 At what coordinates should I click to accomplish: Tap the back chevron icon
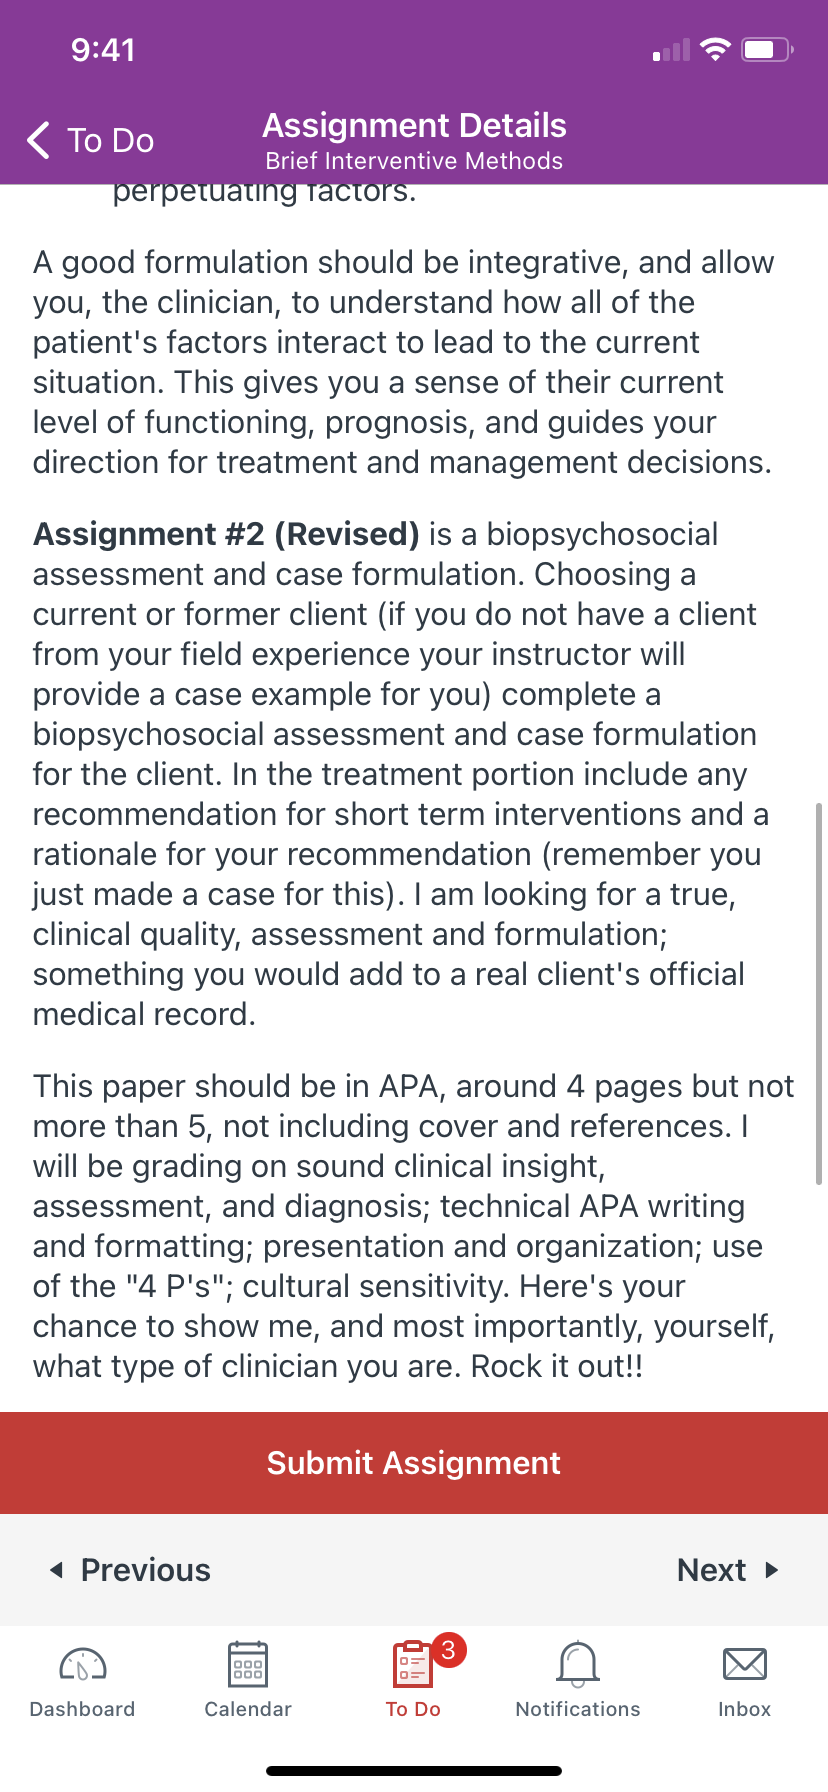[38, 140]
